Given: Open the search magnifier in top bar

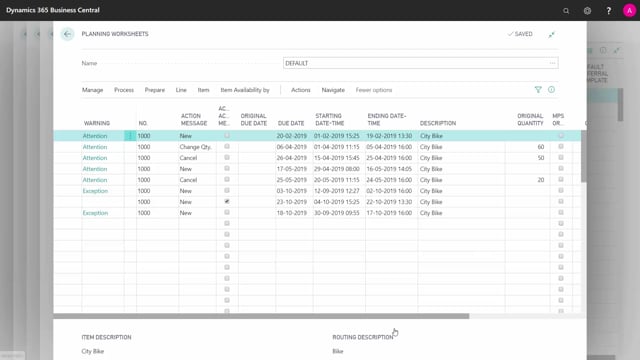Looking at the screenshot, I should coord(566,11).
